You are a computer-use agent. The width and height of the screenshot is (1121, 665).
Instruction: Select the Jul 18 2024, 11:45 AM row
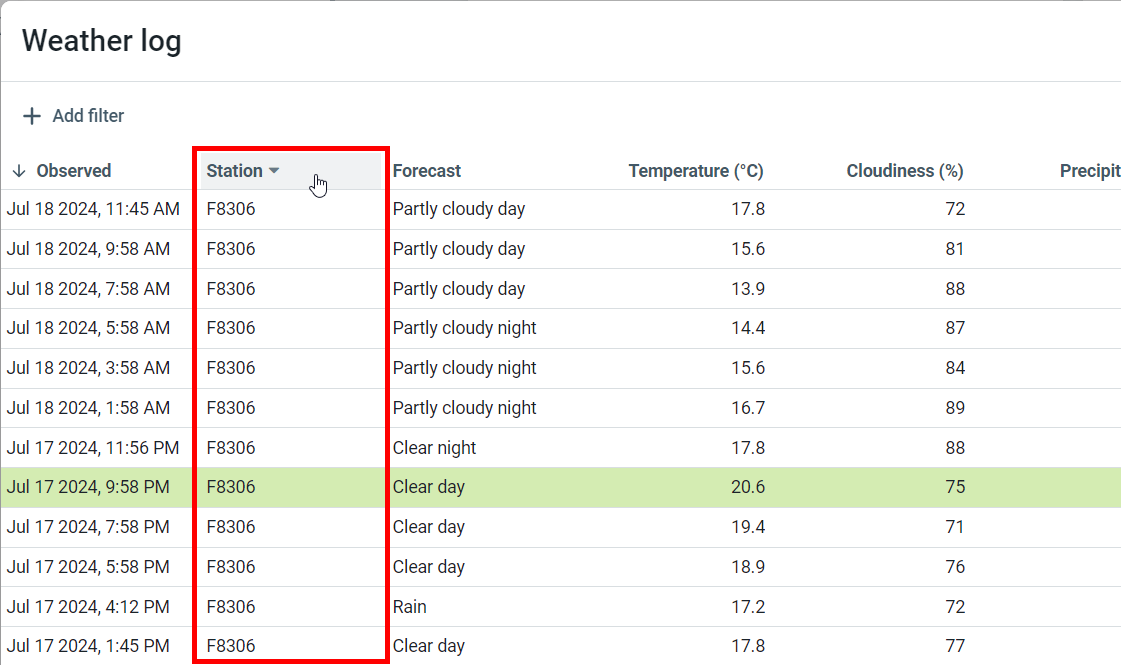pyautogui.click(x=93, y=209)
